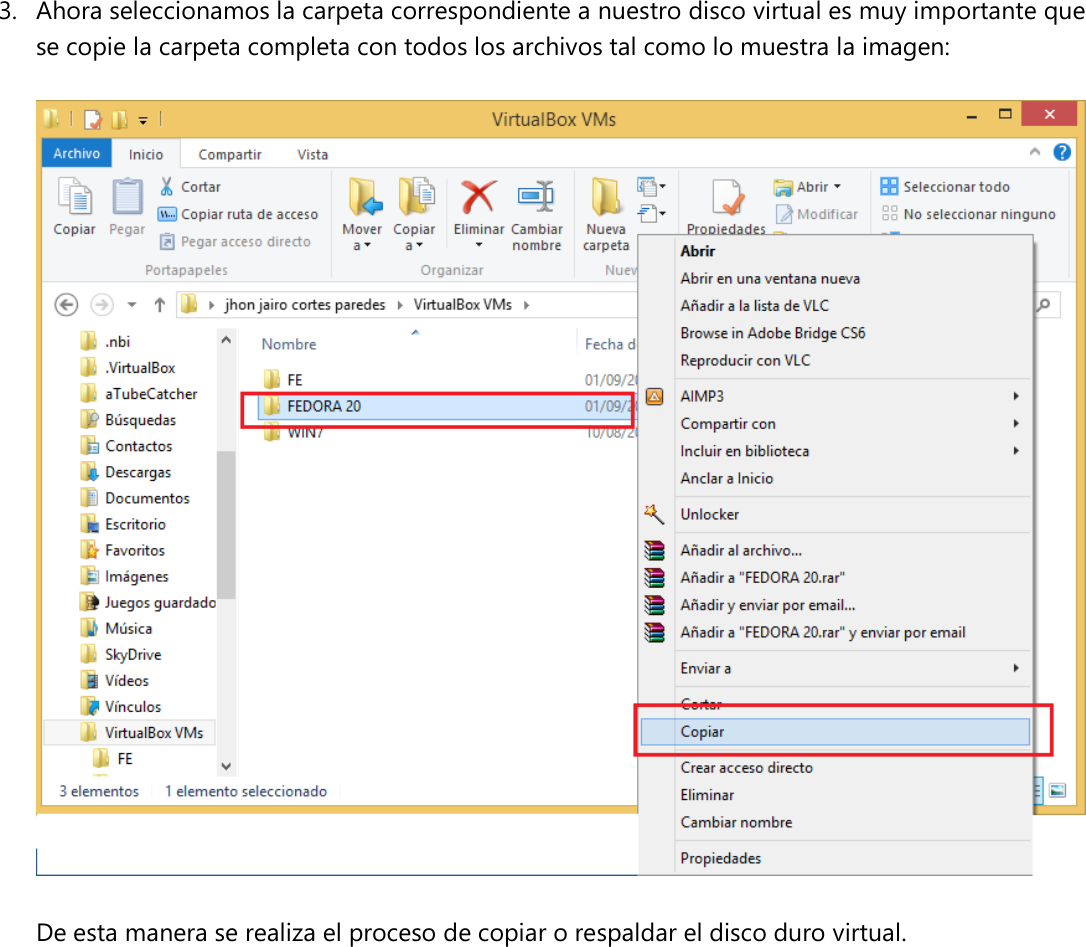Screen dimensions: 1086x947
Task: Choose Añadir a "FEDORA 20.rar"
Action: point(835,577)
